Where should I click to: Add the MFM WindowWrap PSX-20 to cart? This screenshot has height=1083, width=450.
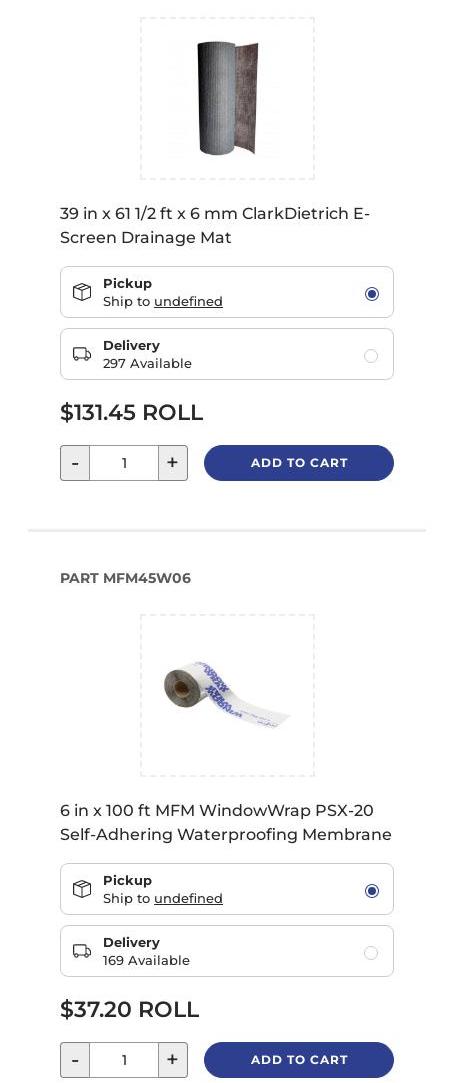pos(299,1060)
